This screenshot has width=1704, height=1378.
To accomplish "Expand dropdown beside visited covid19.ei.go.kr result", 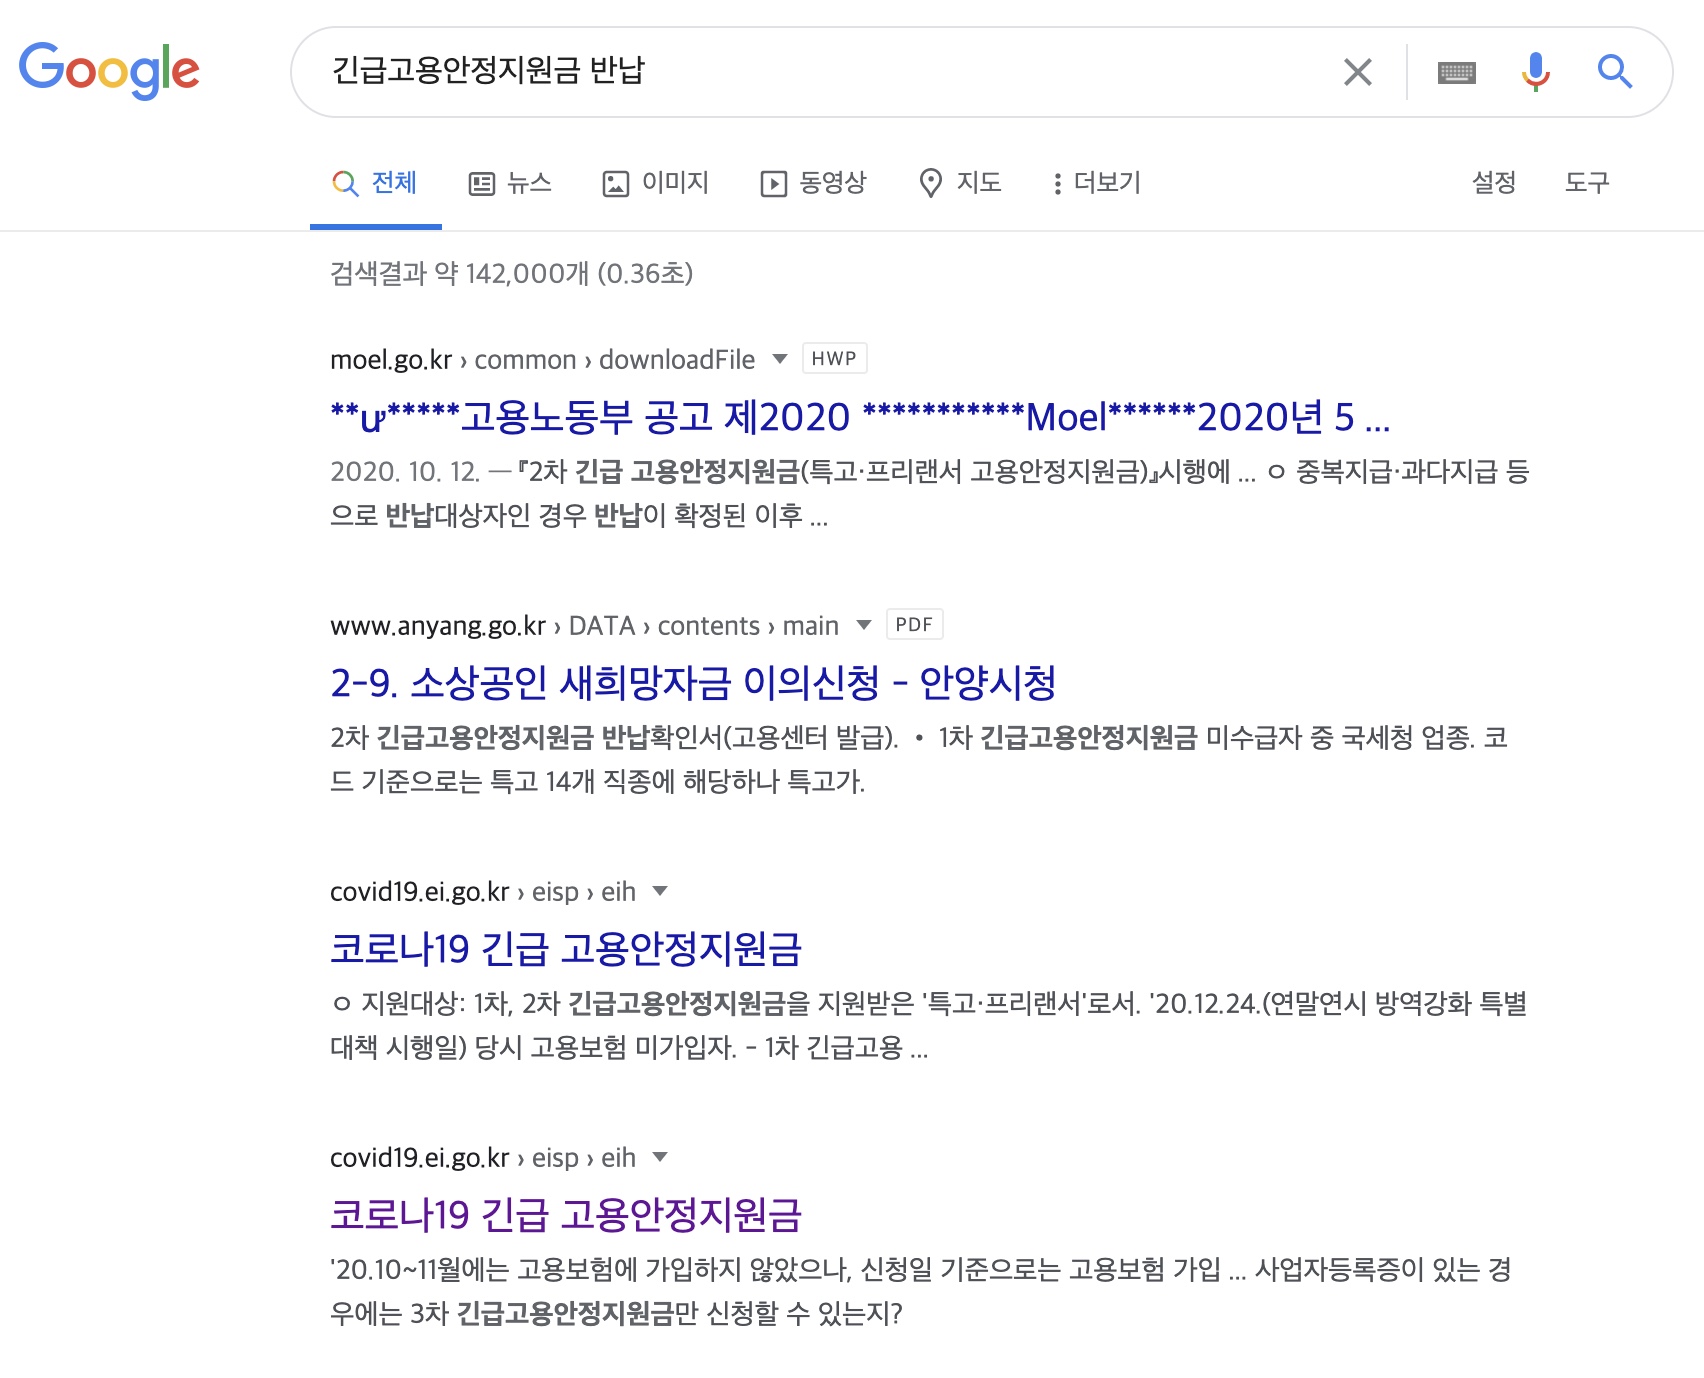I will pos(660,1157).
